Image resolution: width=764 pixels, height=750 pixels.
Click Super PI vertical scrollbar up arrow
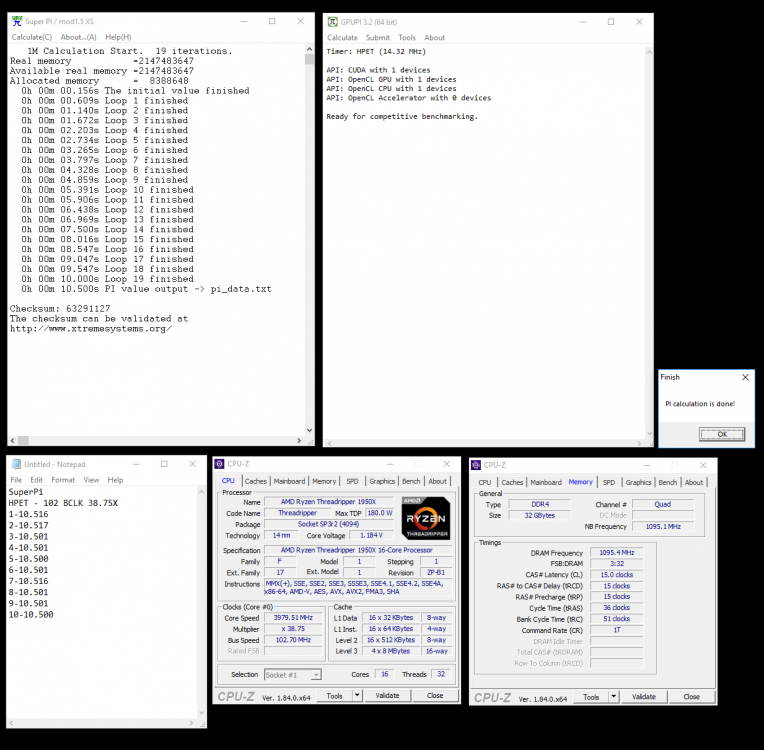(309, 49)
